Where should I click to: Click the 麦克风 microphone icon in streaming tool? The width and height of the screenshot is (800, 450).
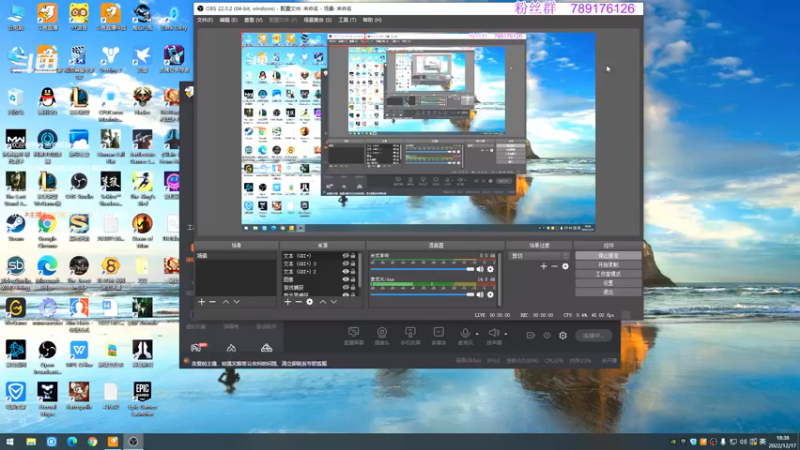(x=465, y=333)
